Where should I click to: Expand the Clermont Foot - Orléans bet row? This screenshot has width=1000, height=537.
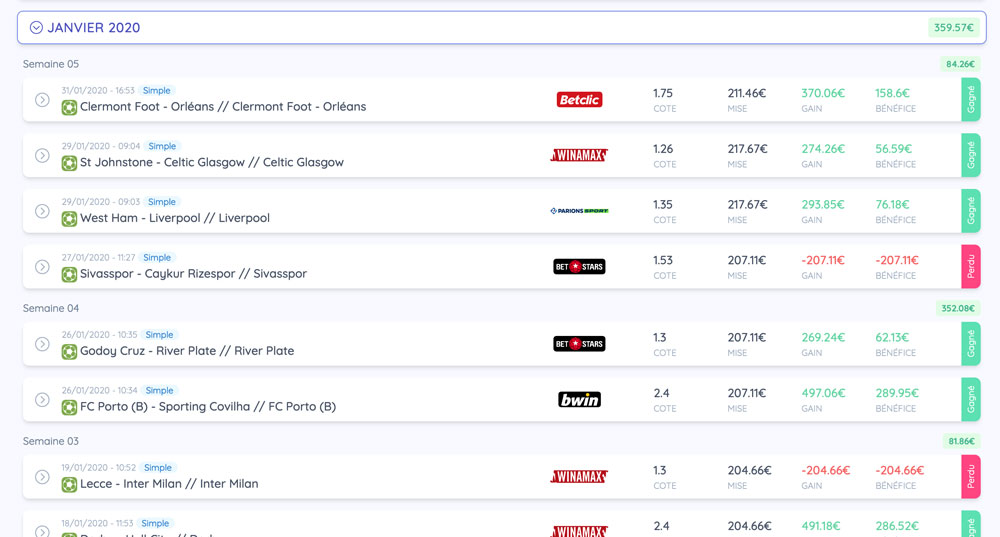[x=42, y=100]
